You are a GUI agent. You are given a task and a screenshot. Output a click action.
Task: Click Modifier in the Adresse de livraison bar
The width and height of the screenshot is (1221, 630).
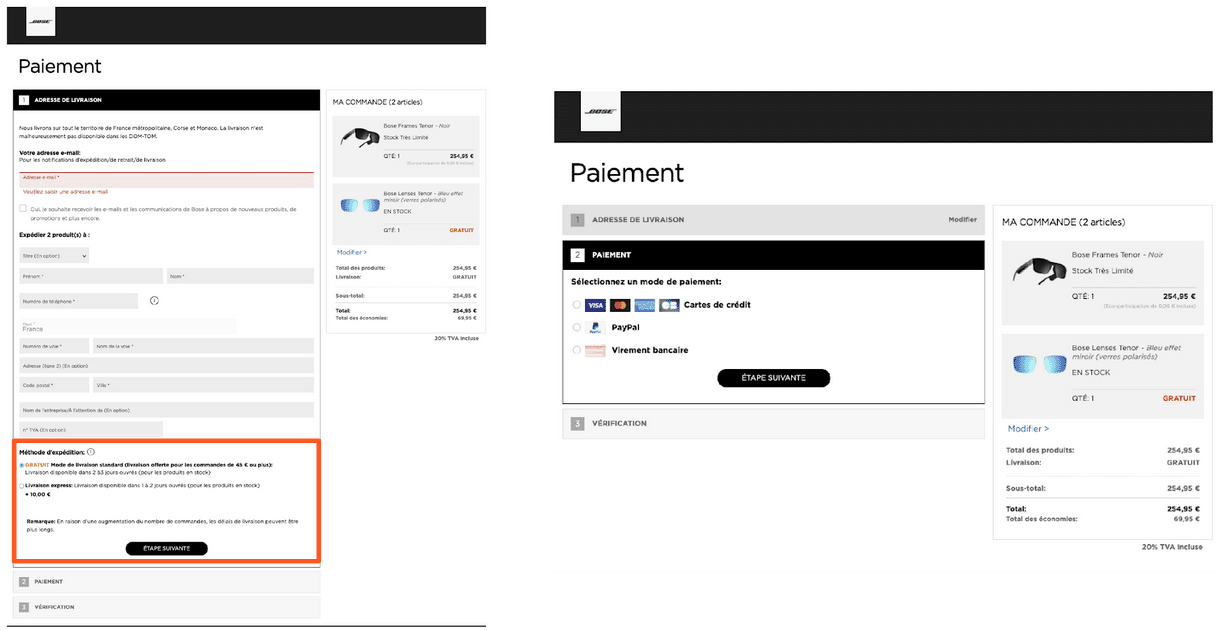962,219
